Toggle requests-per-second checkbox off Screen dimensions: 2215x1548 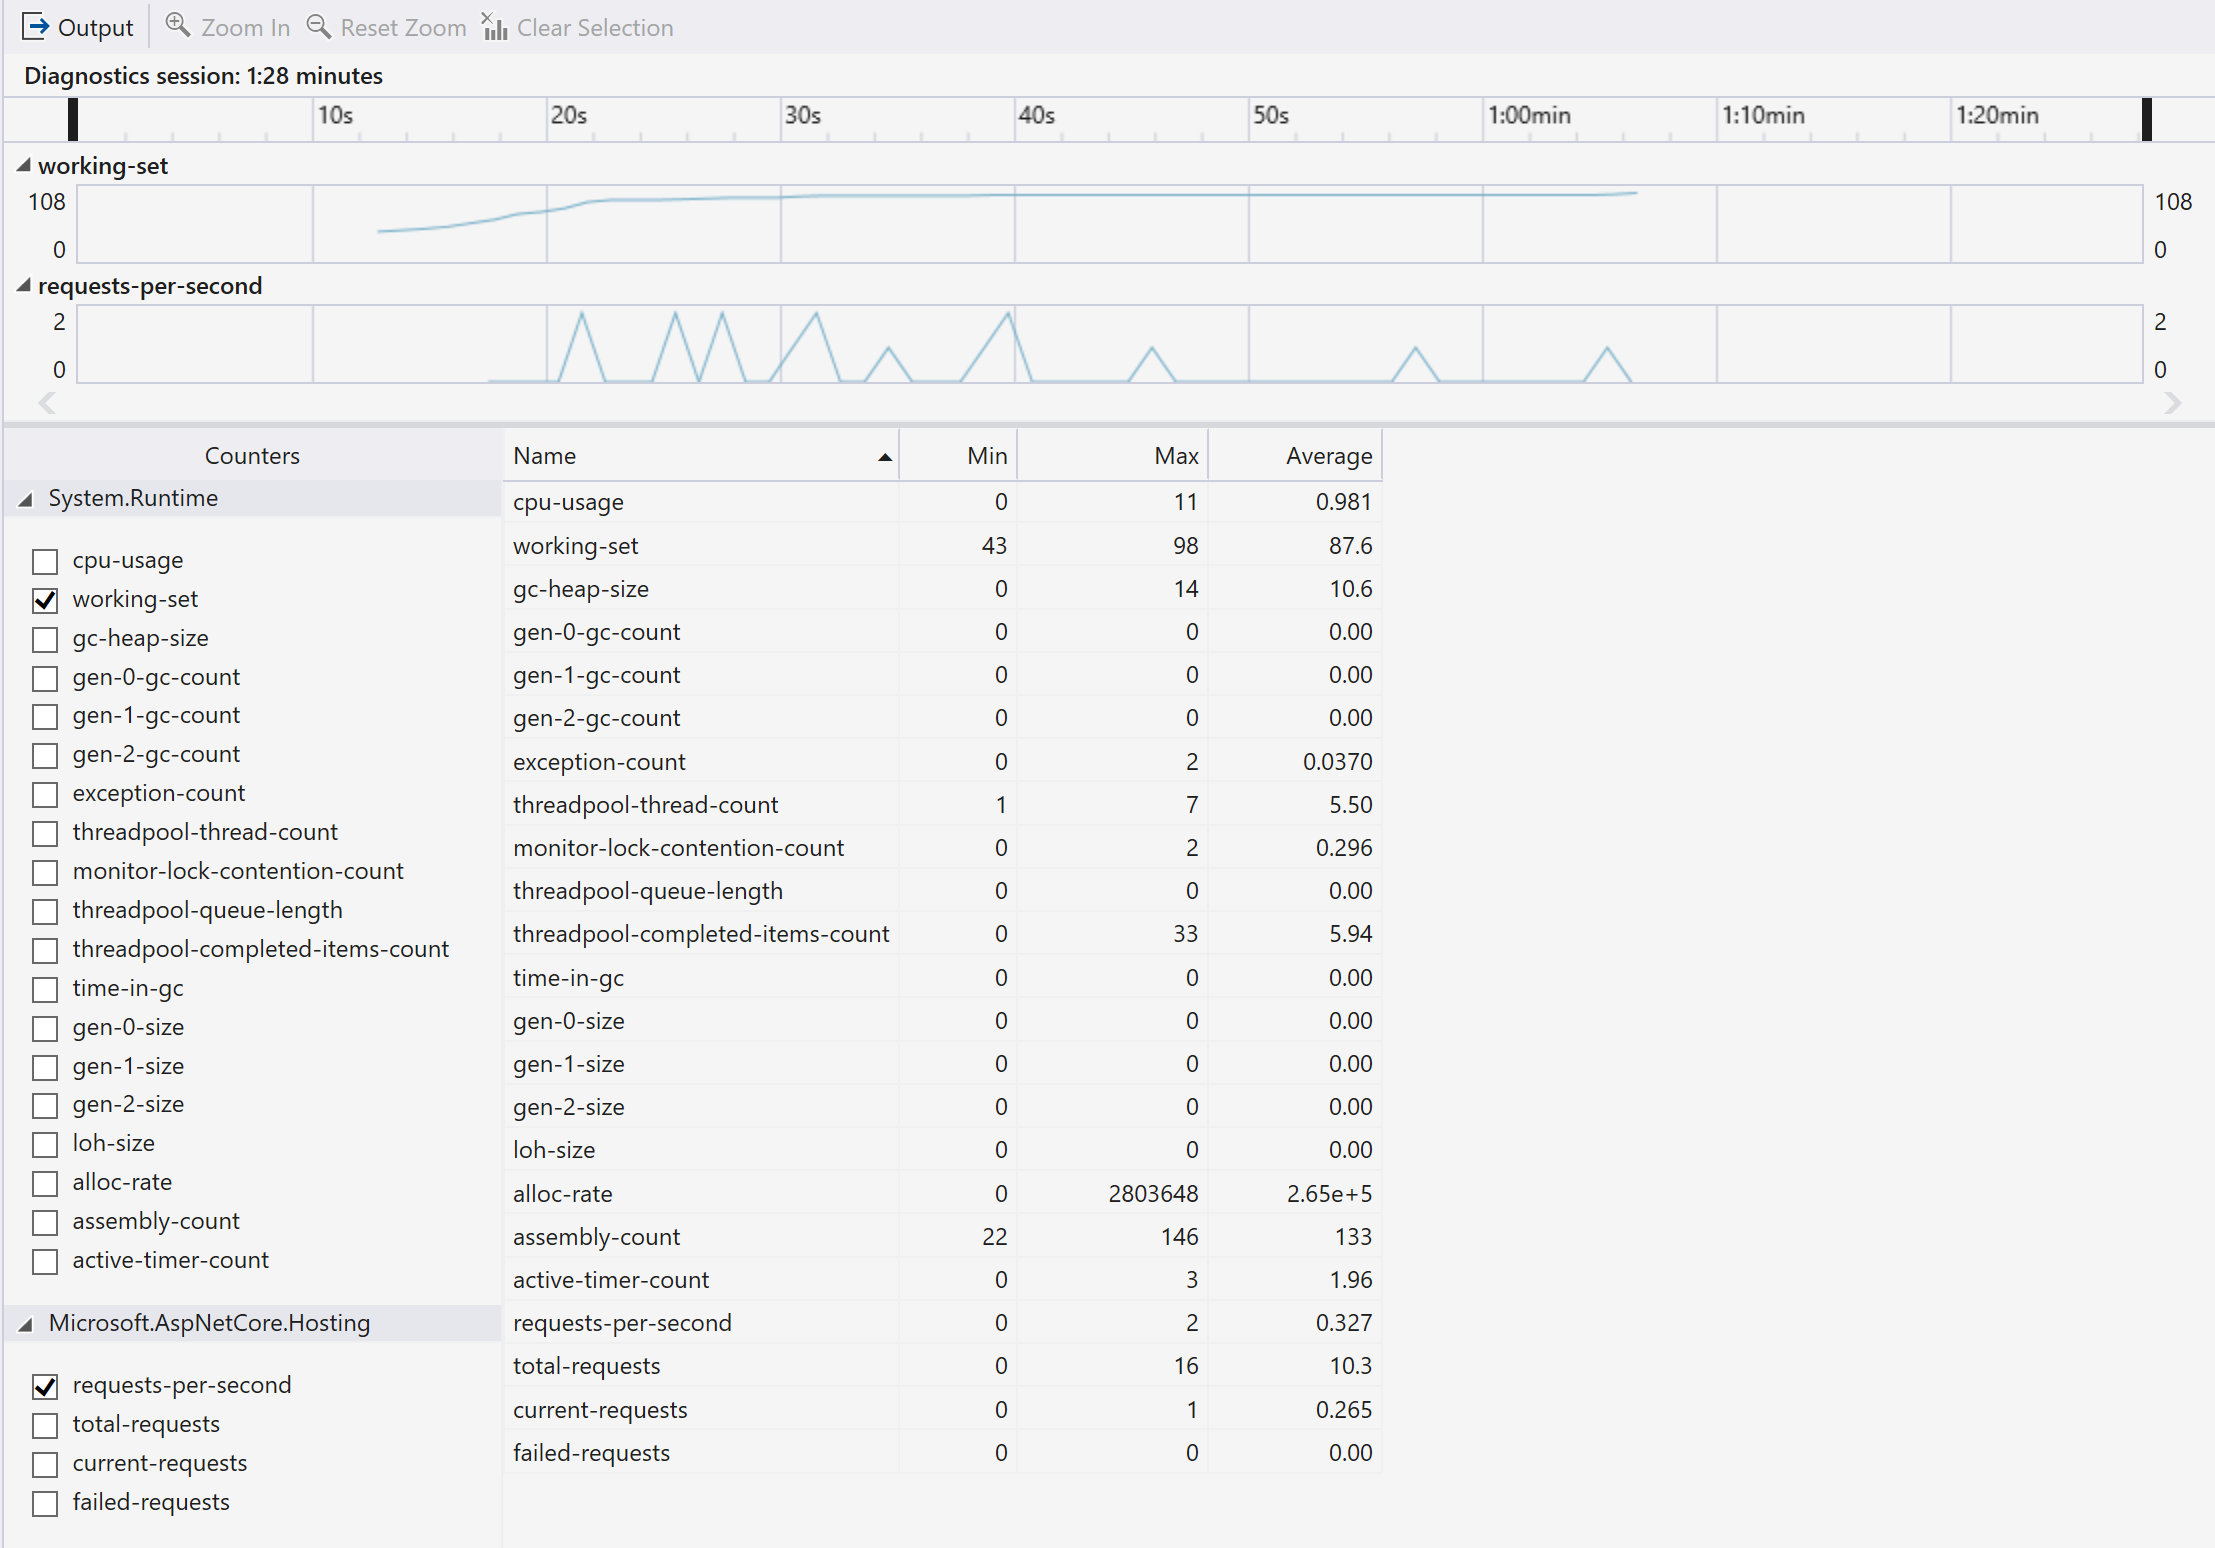pos(45,1383)
